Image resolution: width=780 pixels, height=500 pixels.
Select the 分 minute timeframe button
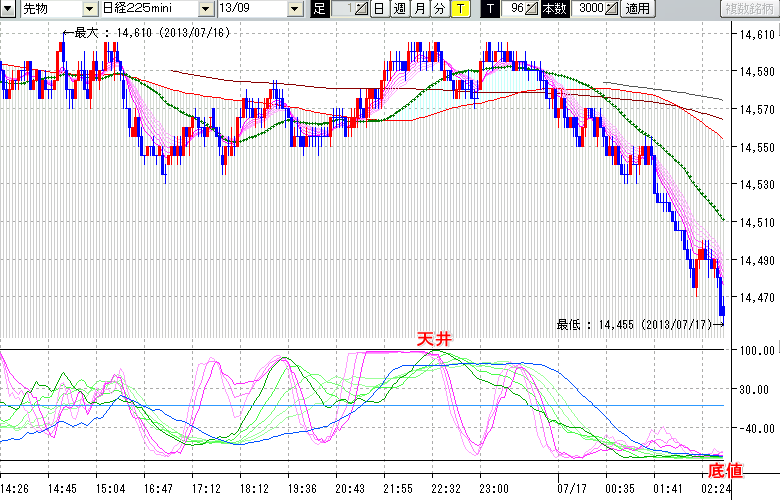[439, 9]
